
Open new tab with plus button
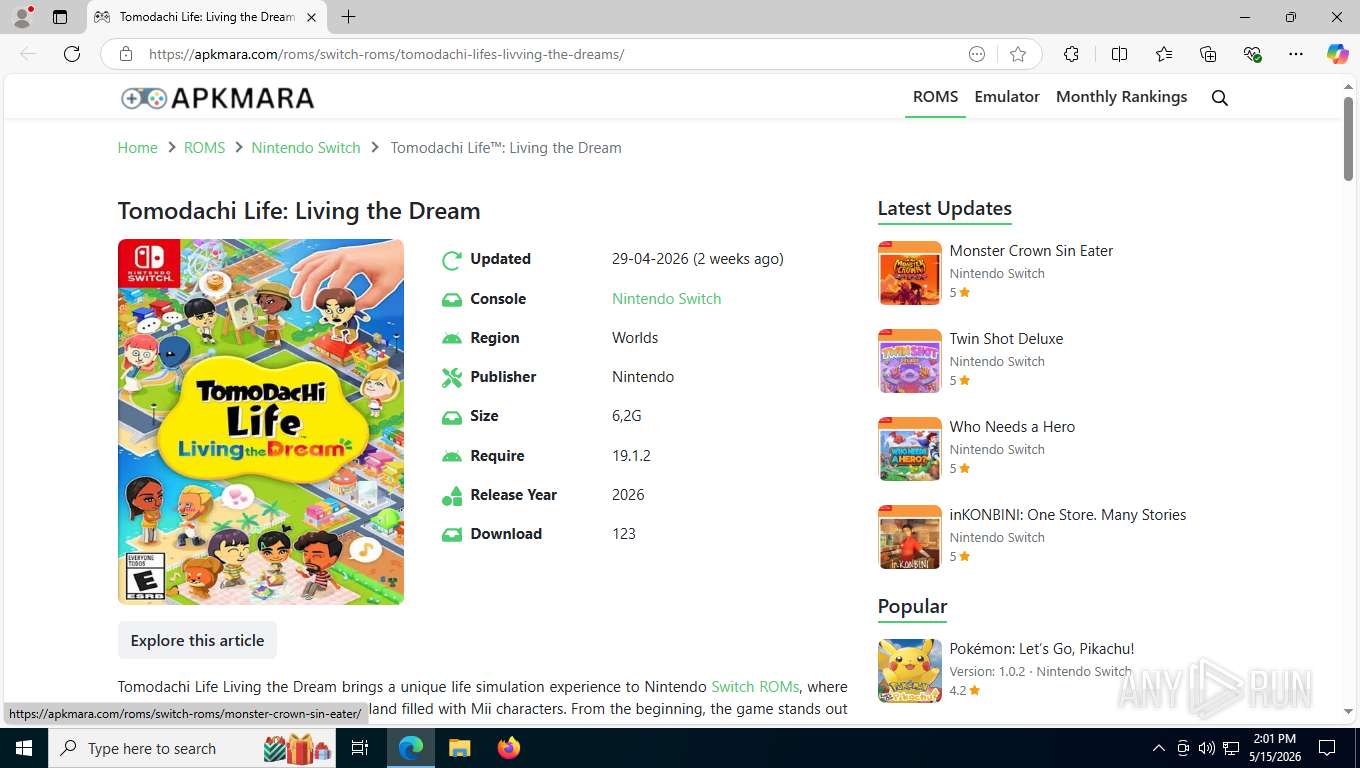click(x=348, y=17)
